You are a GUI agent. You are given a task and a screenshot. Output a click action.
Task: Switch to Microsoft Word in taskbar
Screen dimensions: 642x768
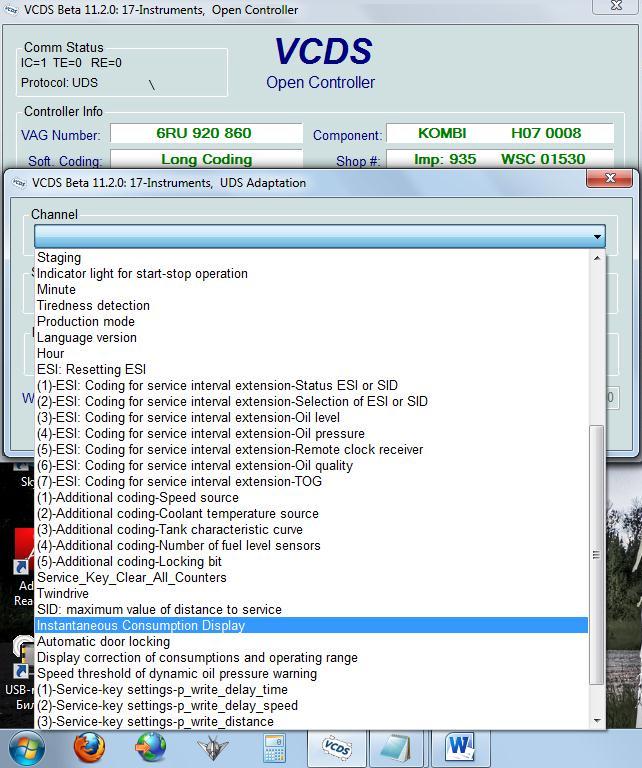pos(459,747)
